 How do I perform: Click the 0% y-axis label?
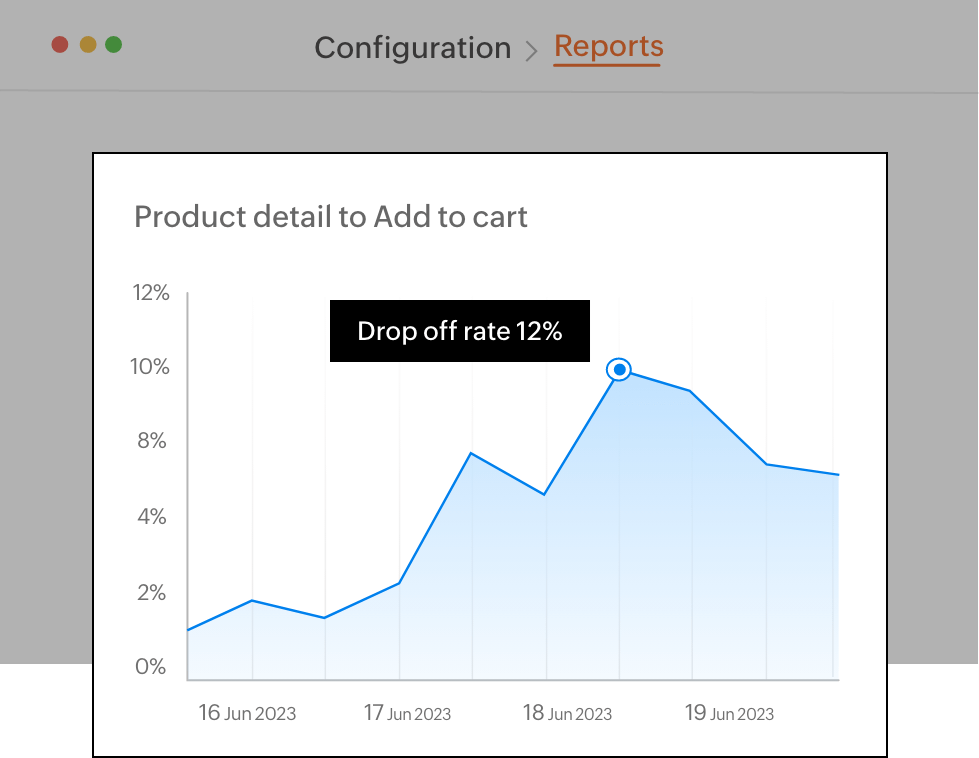click(151, 667)
